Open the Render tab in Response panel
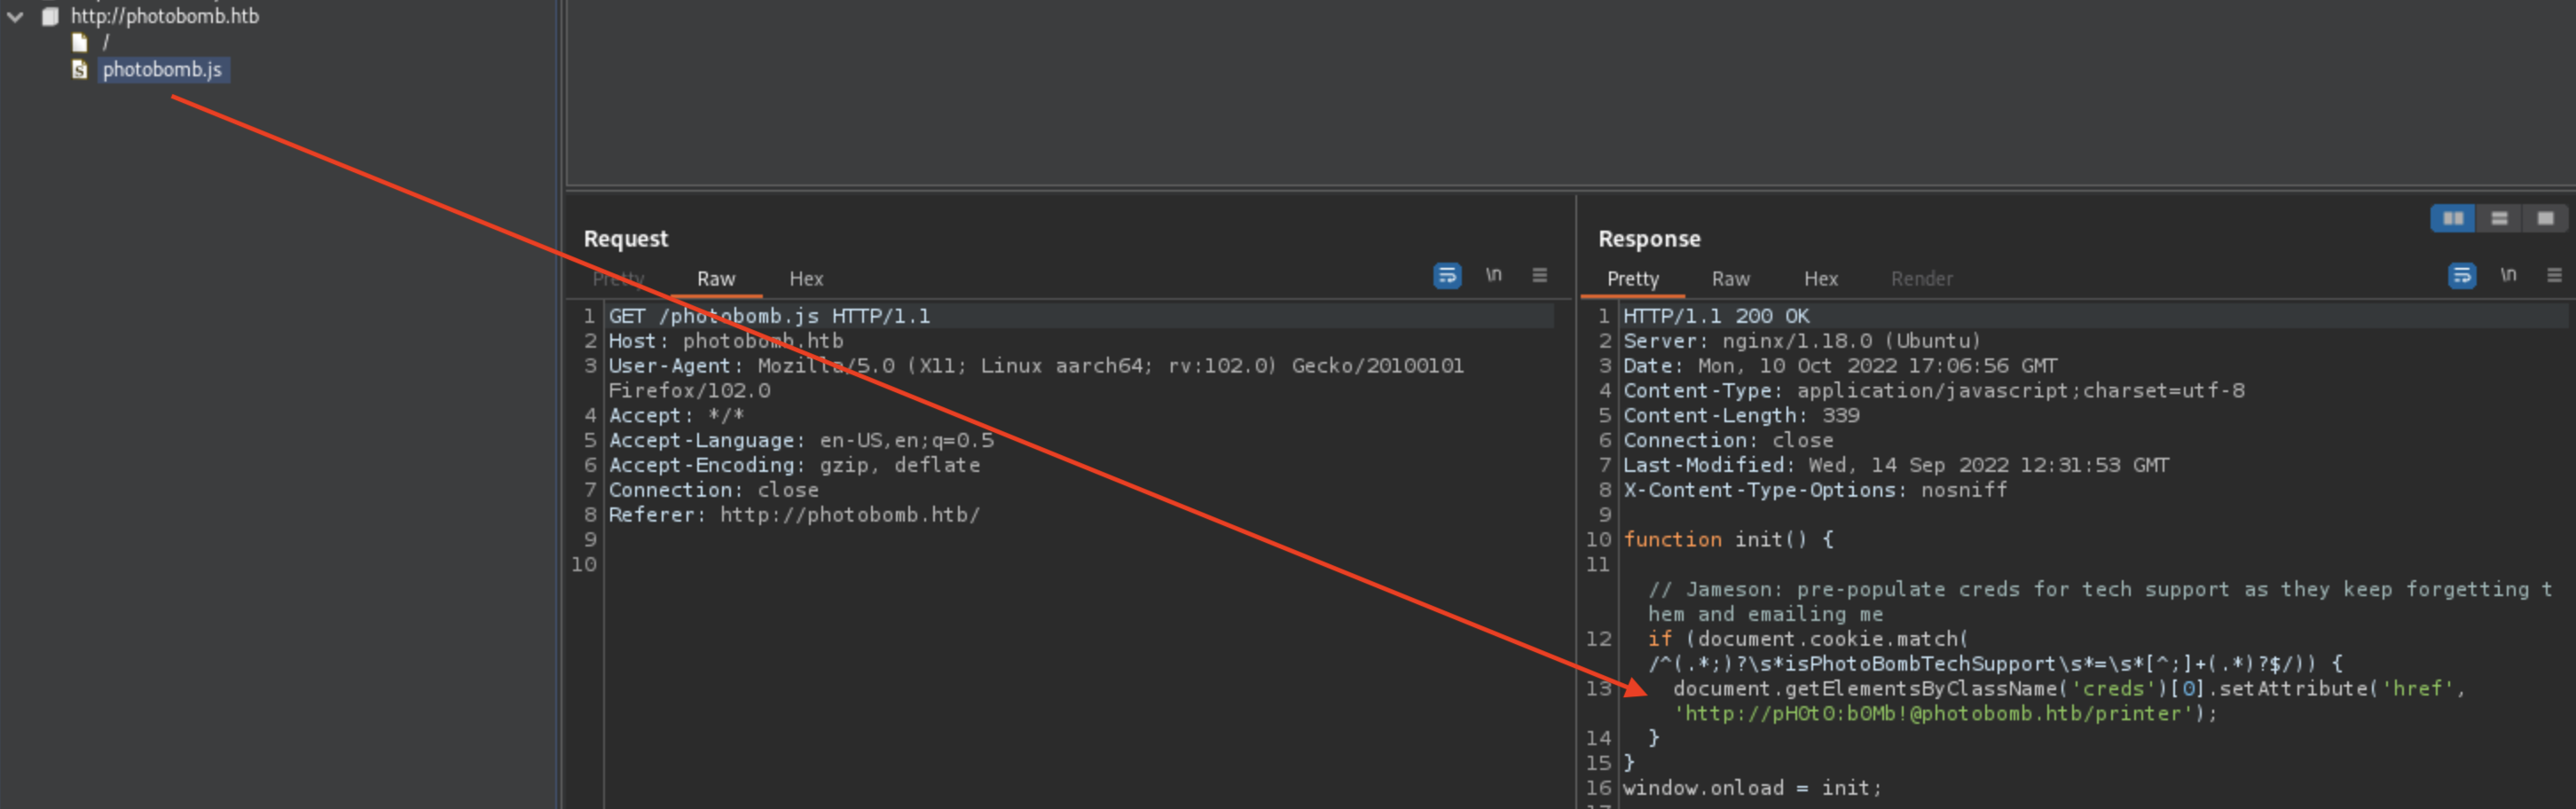This screenshot has width=2576, height=809. (1921, 279)
